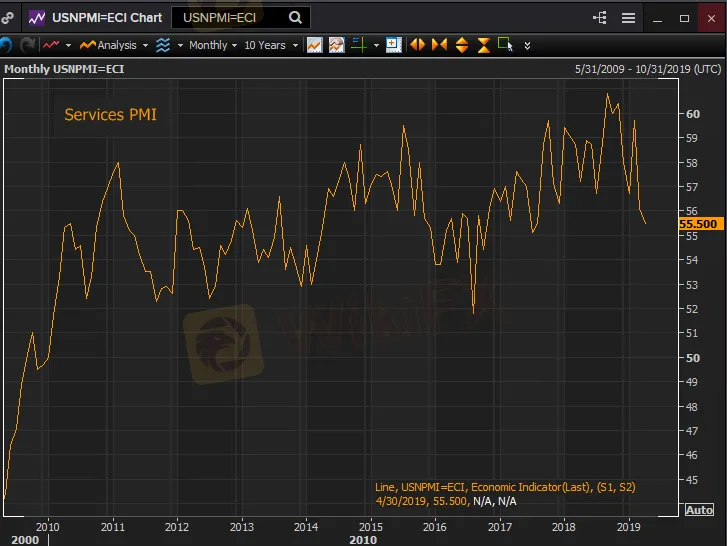This screenshot has height=546, width=727.
Task: Click the second chart template icon
Action: 336,45
